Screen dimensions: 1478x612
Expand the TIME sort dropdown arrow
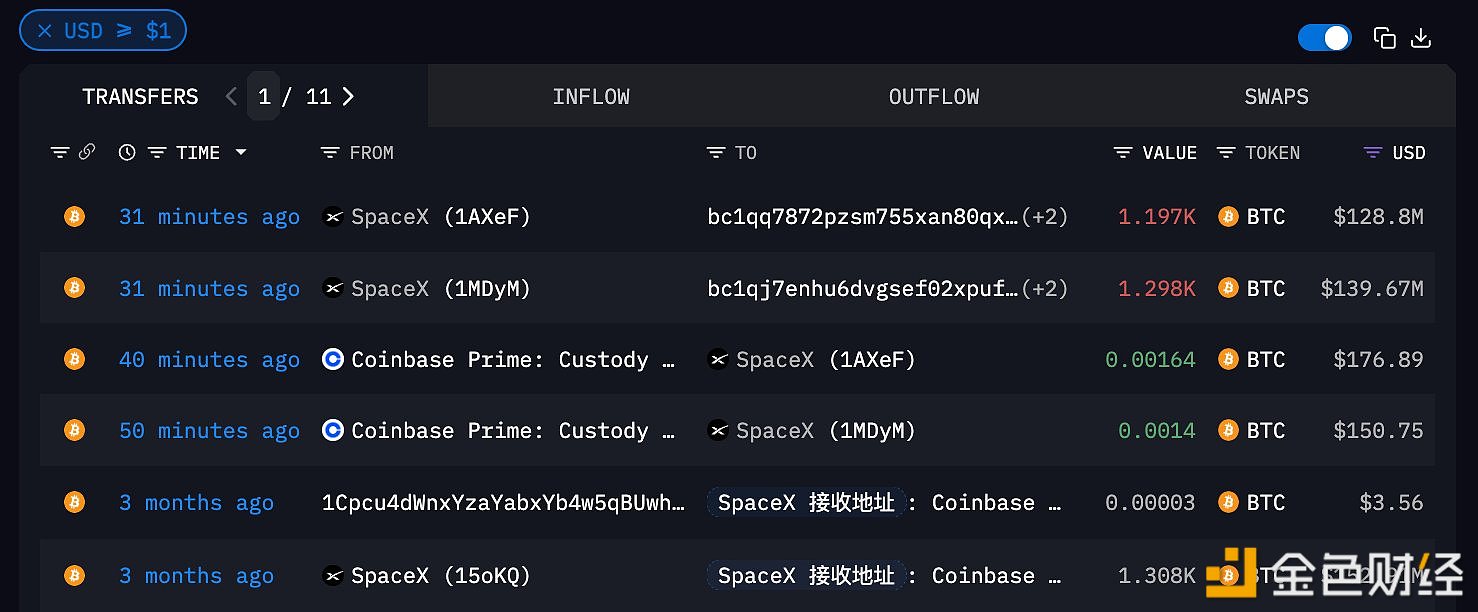point(241,152)
